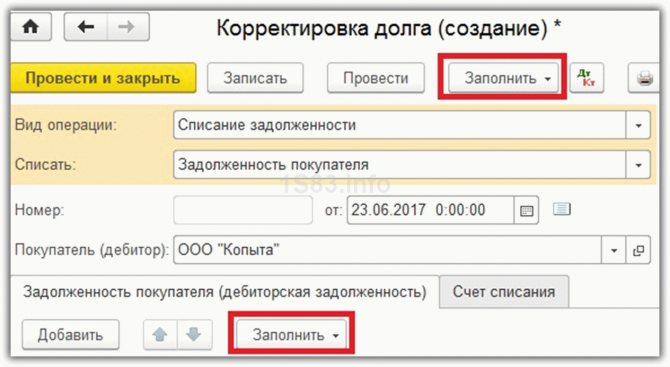
Task: Click the note icon beside date
Action: point(561,209)
